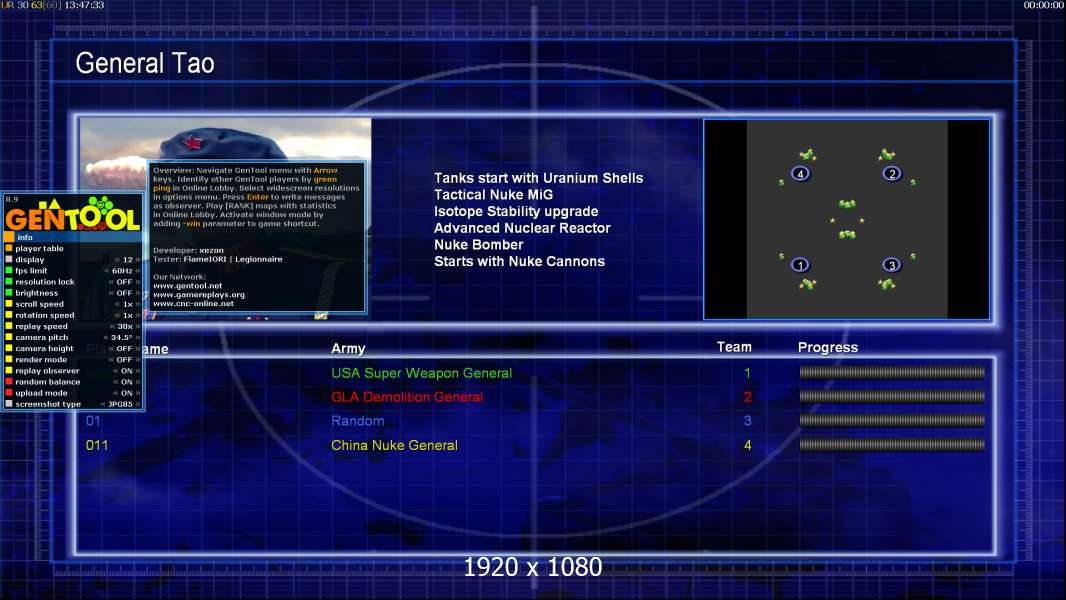This screenshot has height=600, width=1066.
Task: Click the gray square beside screenshot type
Action: (x=9, y=404)
